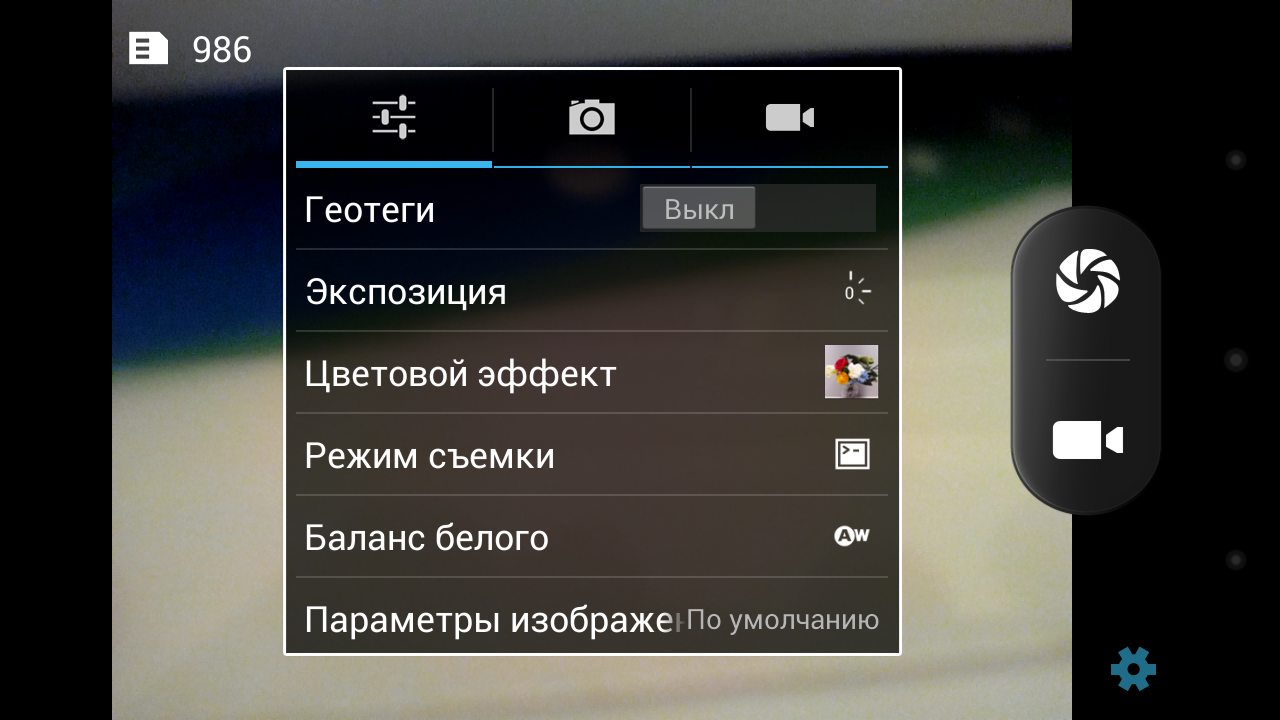Open the exposure dial icon showing 0
The image size is (1280, 720).
(x=855, y=290)
